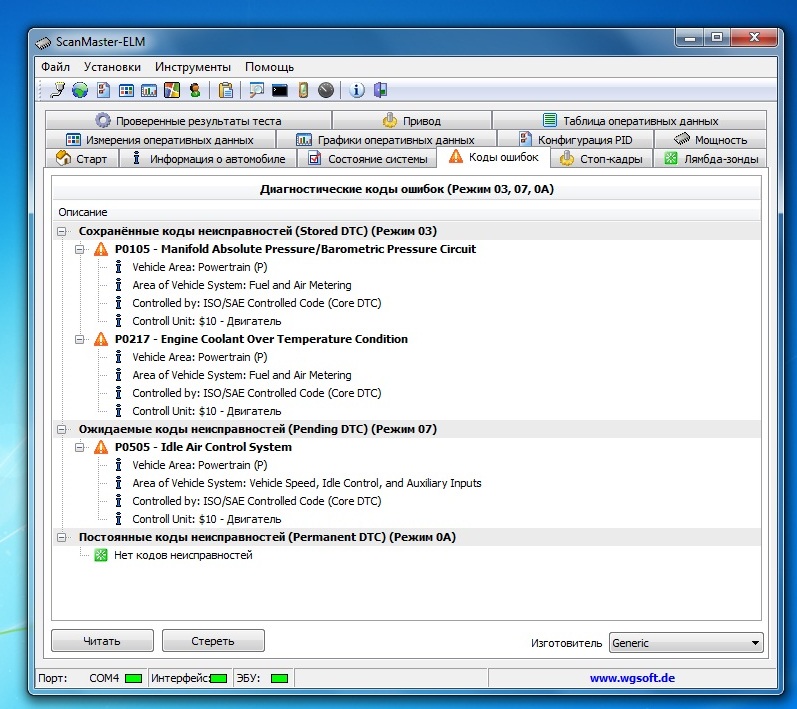Click the connect cable icon in toolbar
The width and height of the screenshot is (797, 709).
click(x=58, y=90)
